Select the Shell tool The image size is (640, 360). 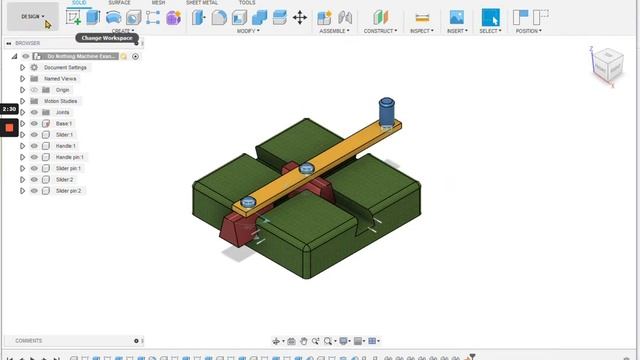point(240,18)
